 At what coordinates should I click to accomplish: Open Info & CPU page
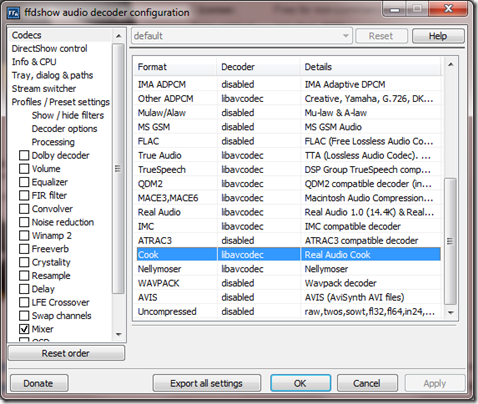coord(34,62)
